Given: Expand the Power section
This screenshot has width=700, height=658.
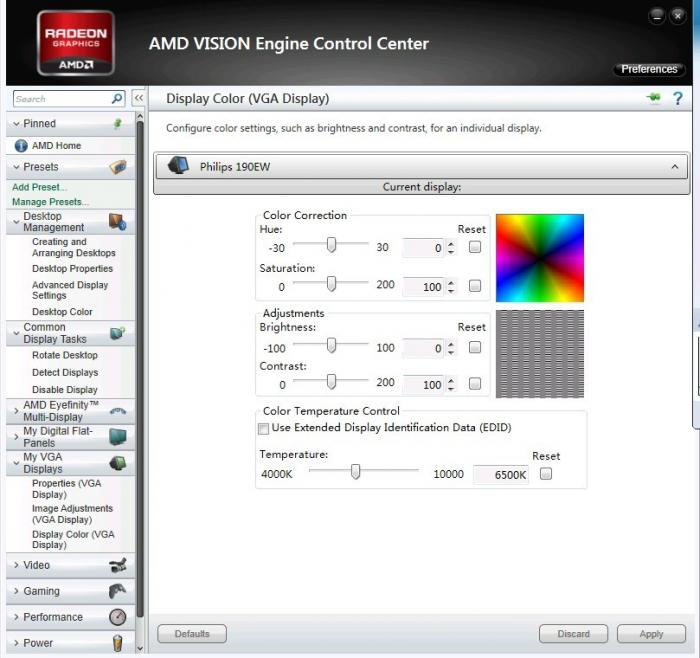Looking at the screenshot, I should point(17,643).
